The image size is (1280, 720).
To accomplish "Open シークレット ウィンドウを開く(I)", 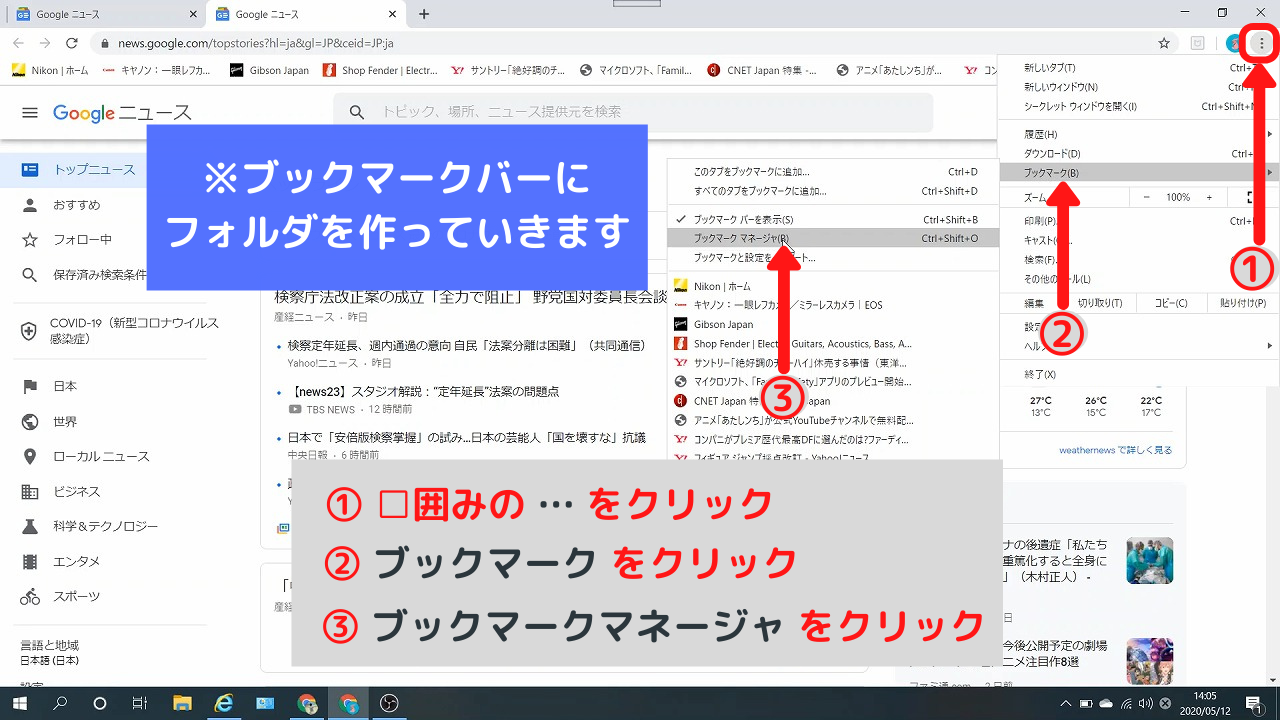I will point(1139,106).
